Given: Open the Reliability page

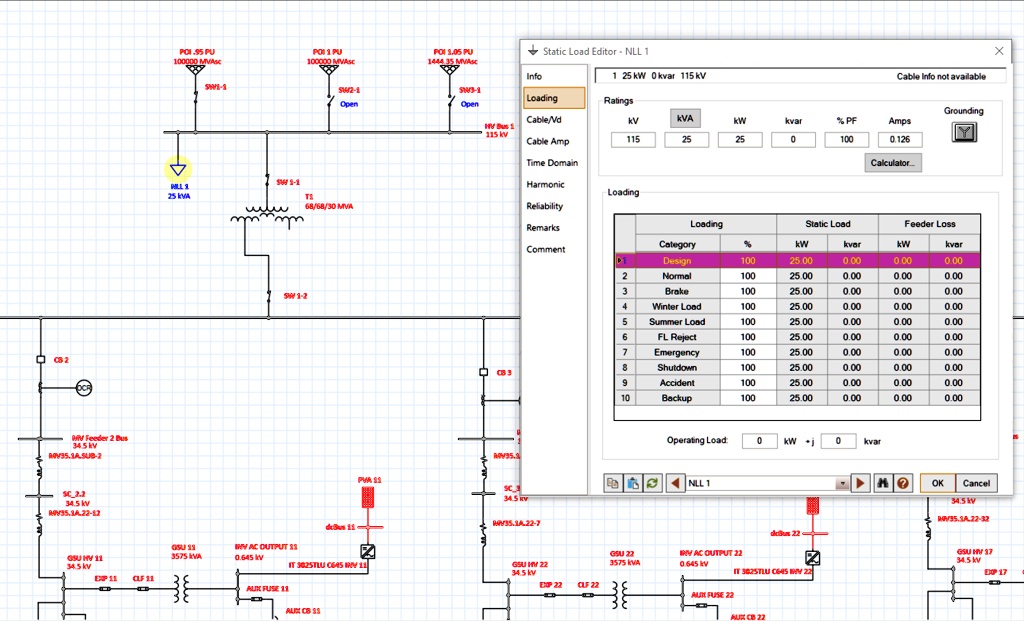Looking at the screenshot, I should click(545, 206).
